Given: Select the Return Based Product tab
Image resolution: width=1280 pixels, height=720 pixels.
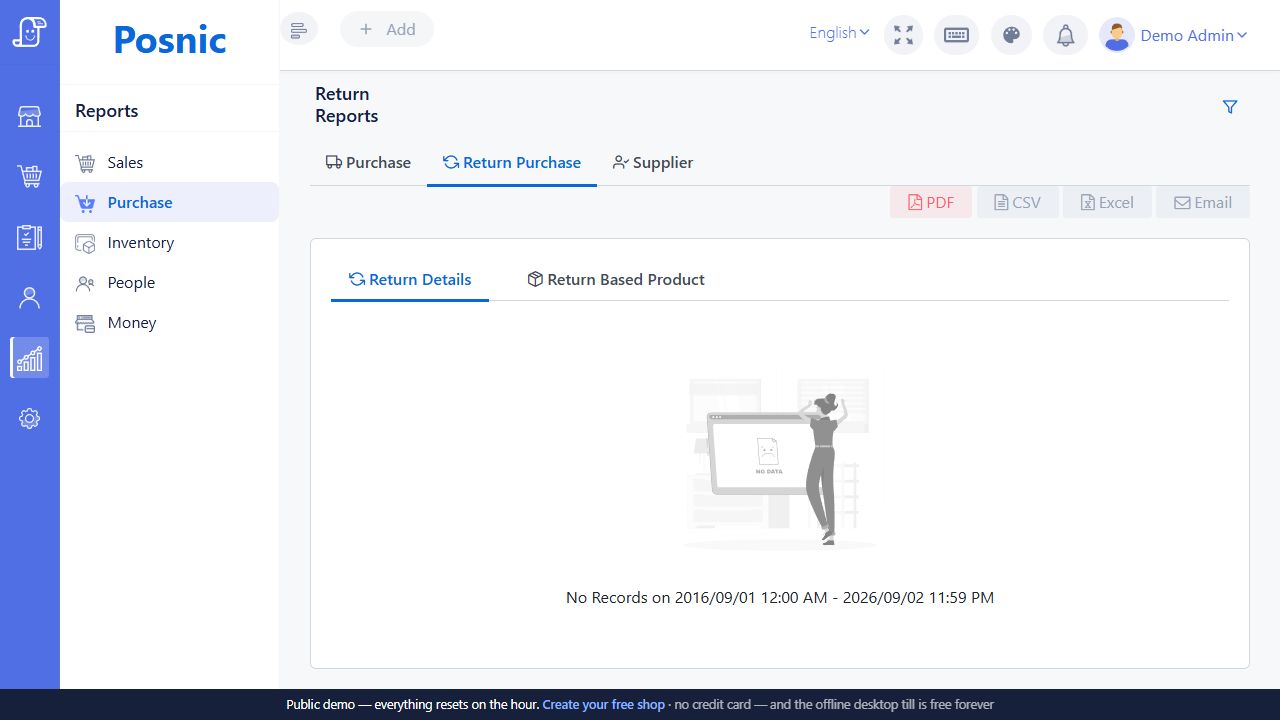Looking at the screenshot, I should tap(616, 279).
